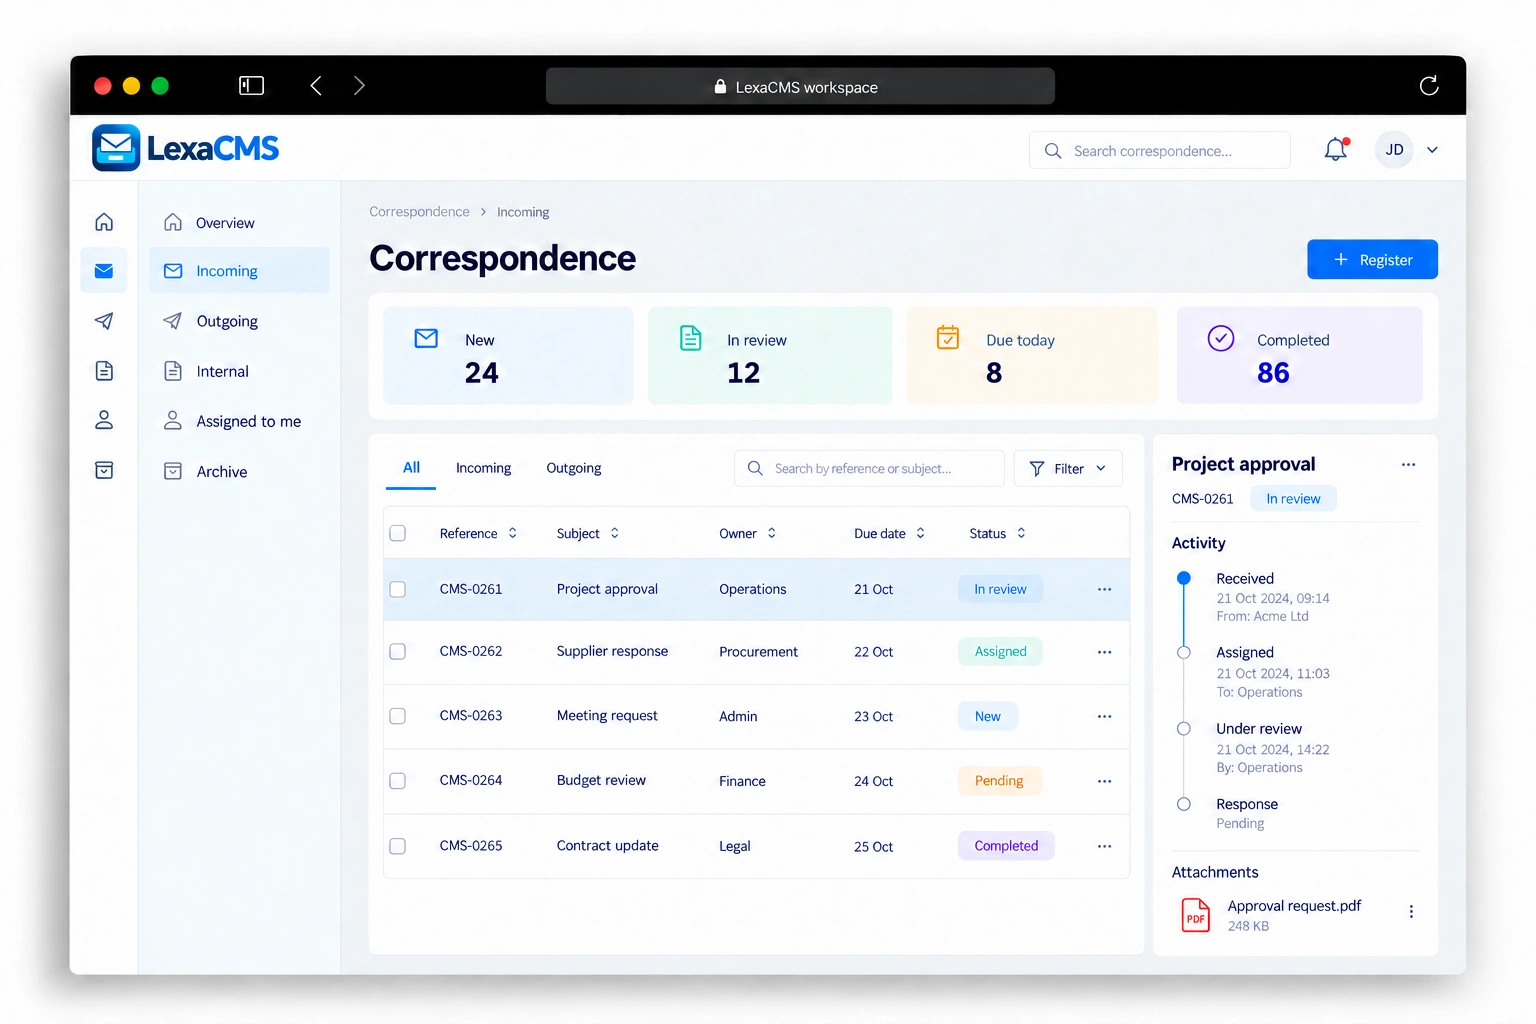1536x1024 pixels.
Task: Open the person icon in narrow rail
Action: coord(104,420)
